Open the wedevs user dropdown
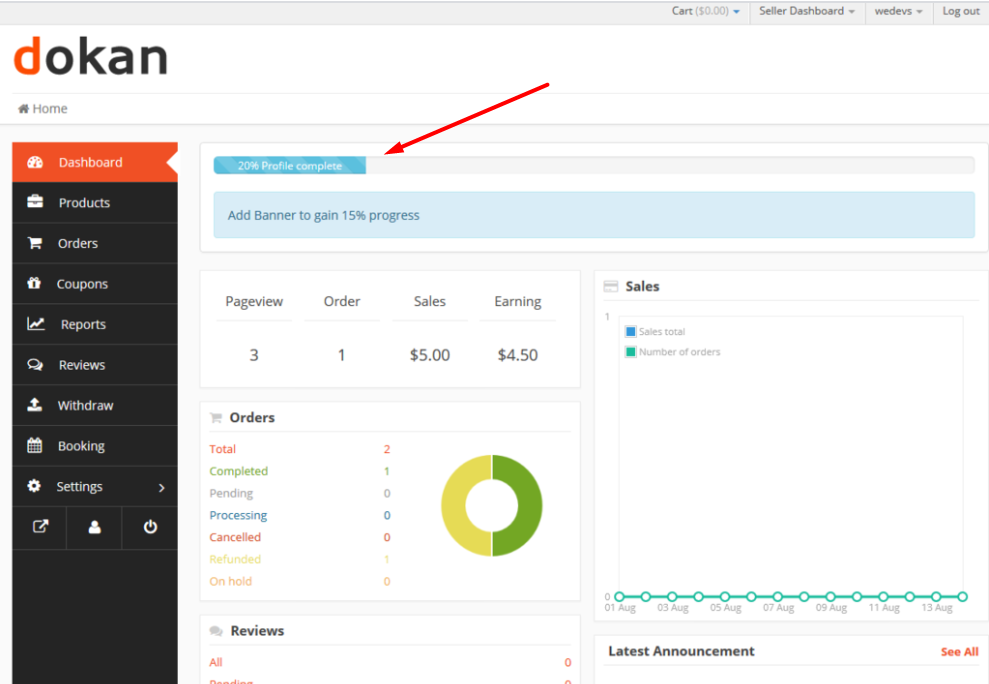 coord(898,11)
